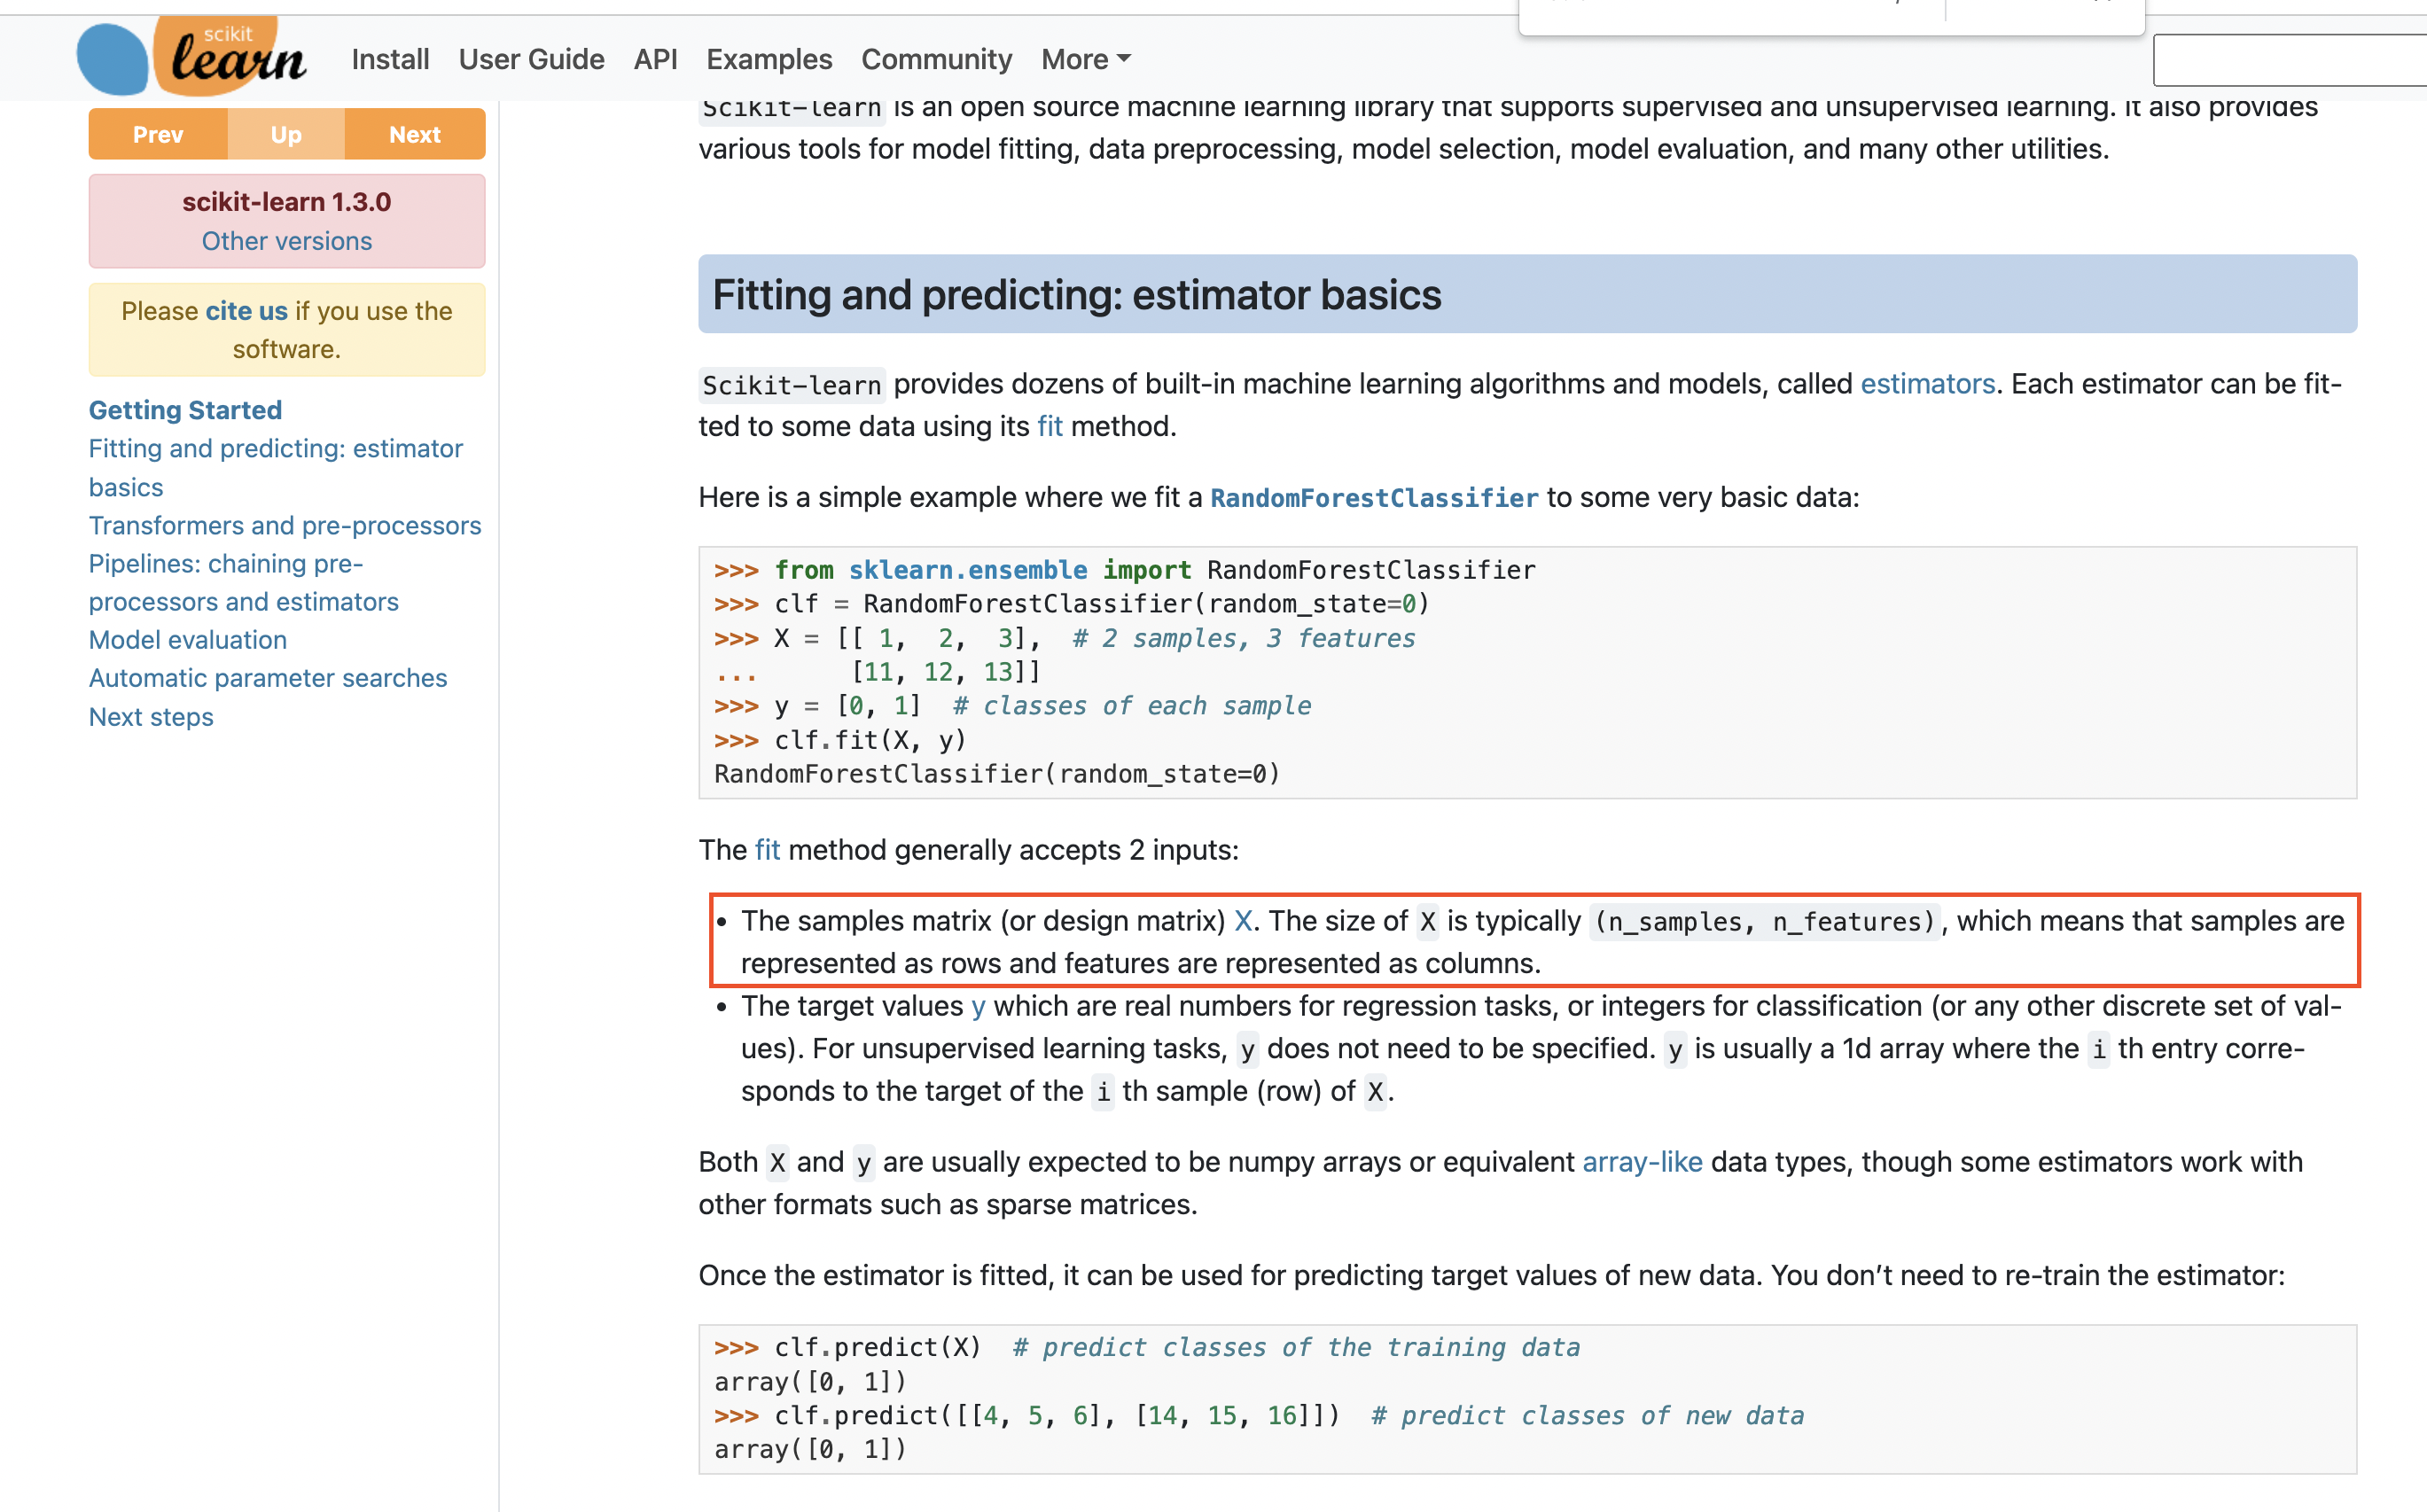Image resolution: width=2427 pixels, height=1512 pixels.
Task: Open the Other versions link
Action: 286,241
